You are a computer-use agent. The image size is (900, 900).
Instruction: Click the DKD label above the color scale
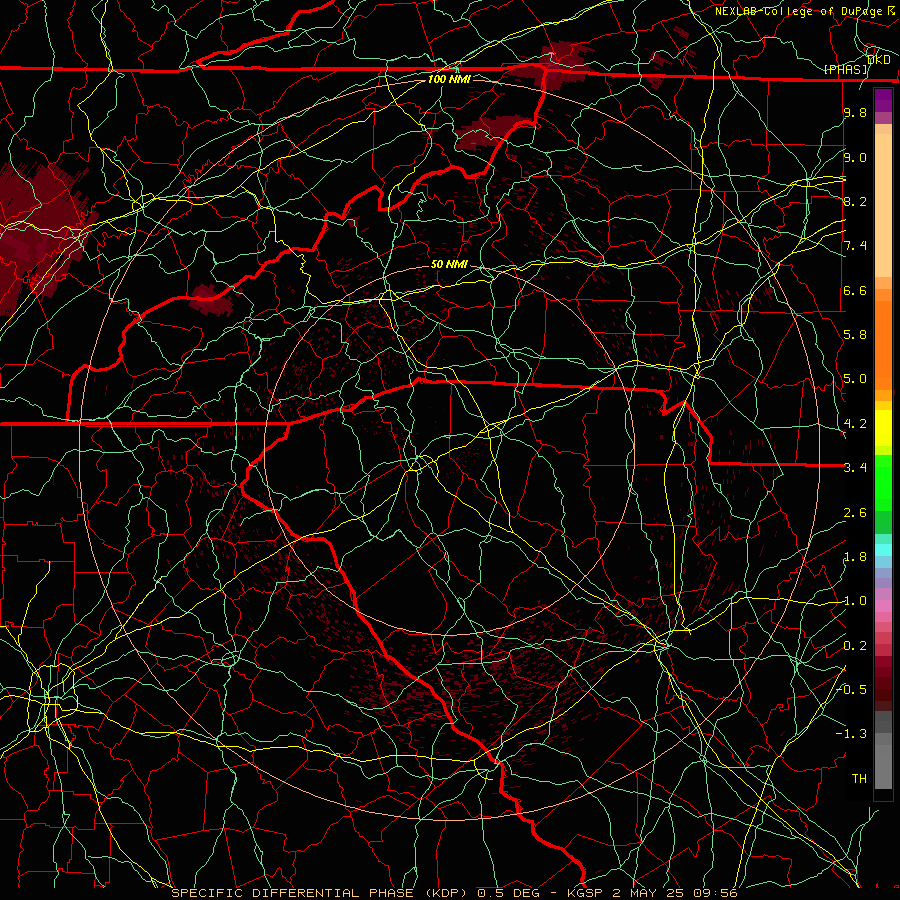878,59
